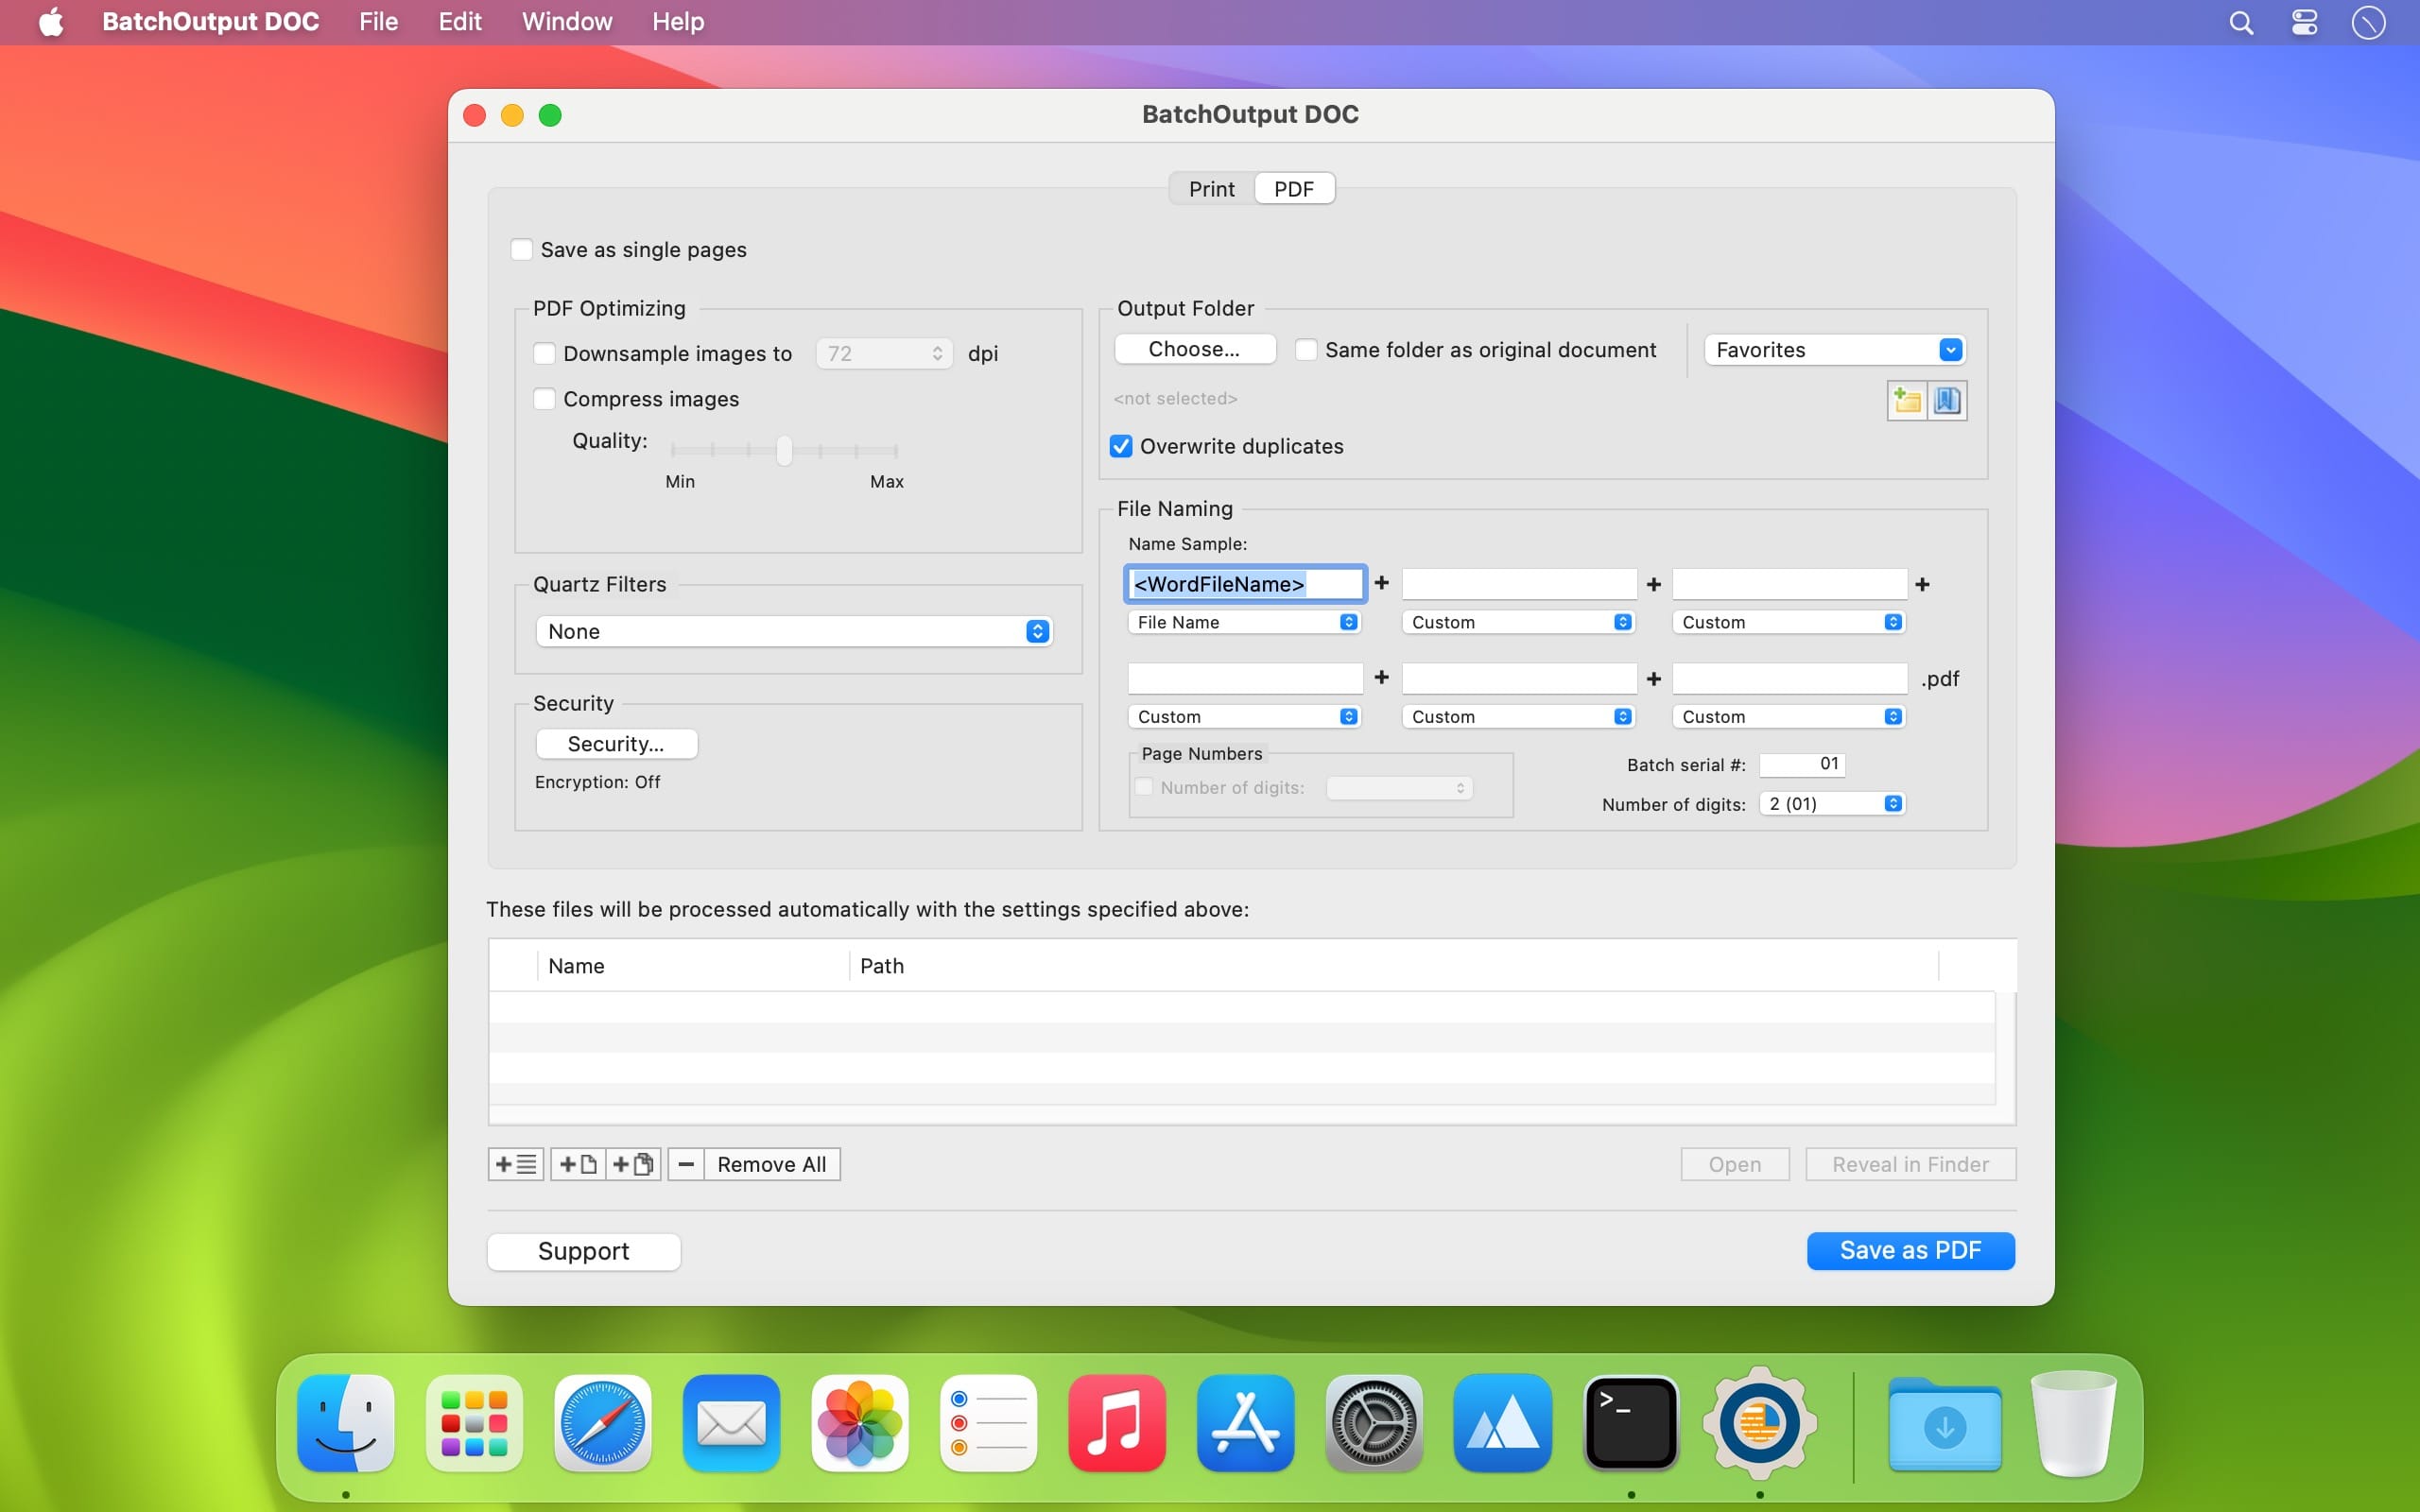Open the BatchOutput DOC app menu
The width and height of the screenshot is (2420, 1512).
coord(211,22)
